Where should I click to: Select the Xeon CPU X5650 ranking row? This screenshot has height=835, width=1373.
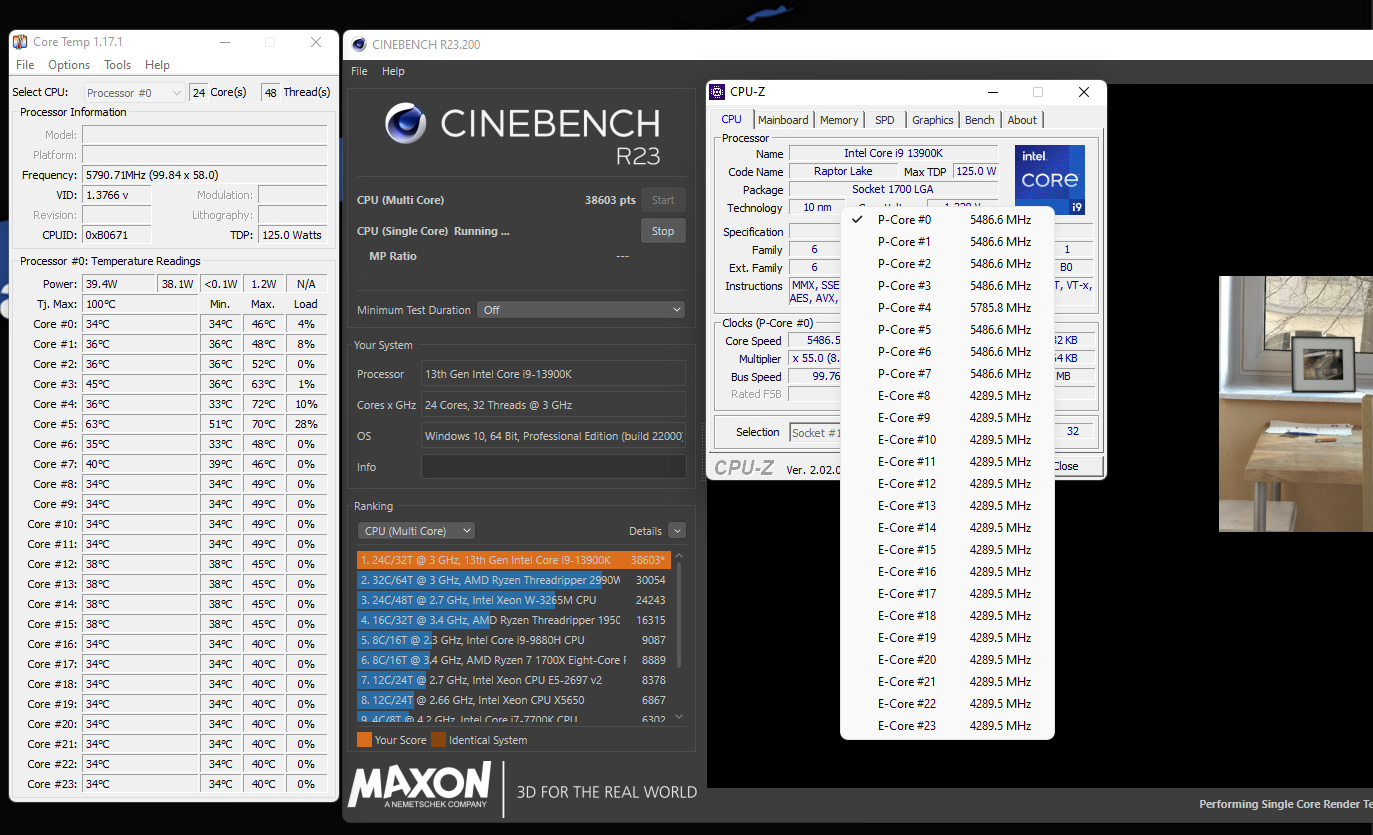pyautogui.click(x=513, y=700)
